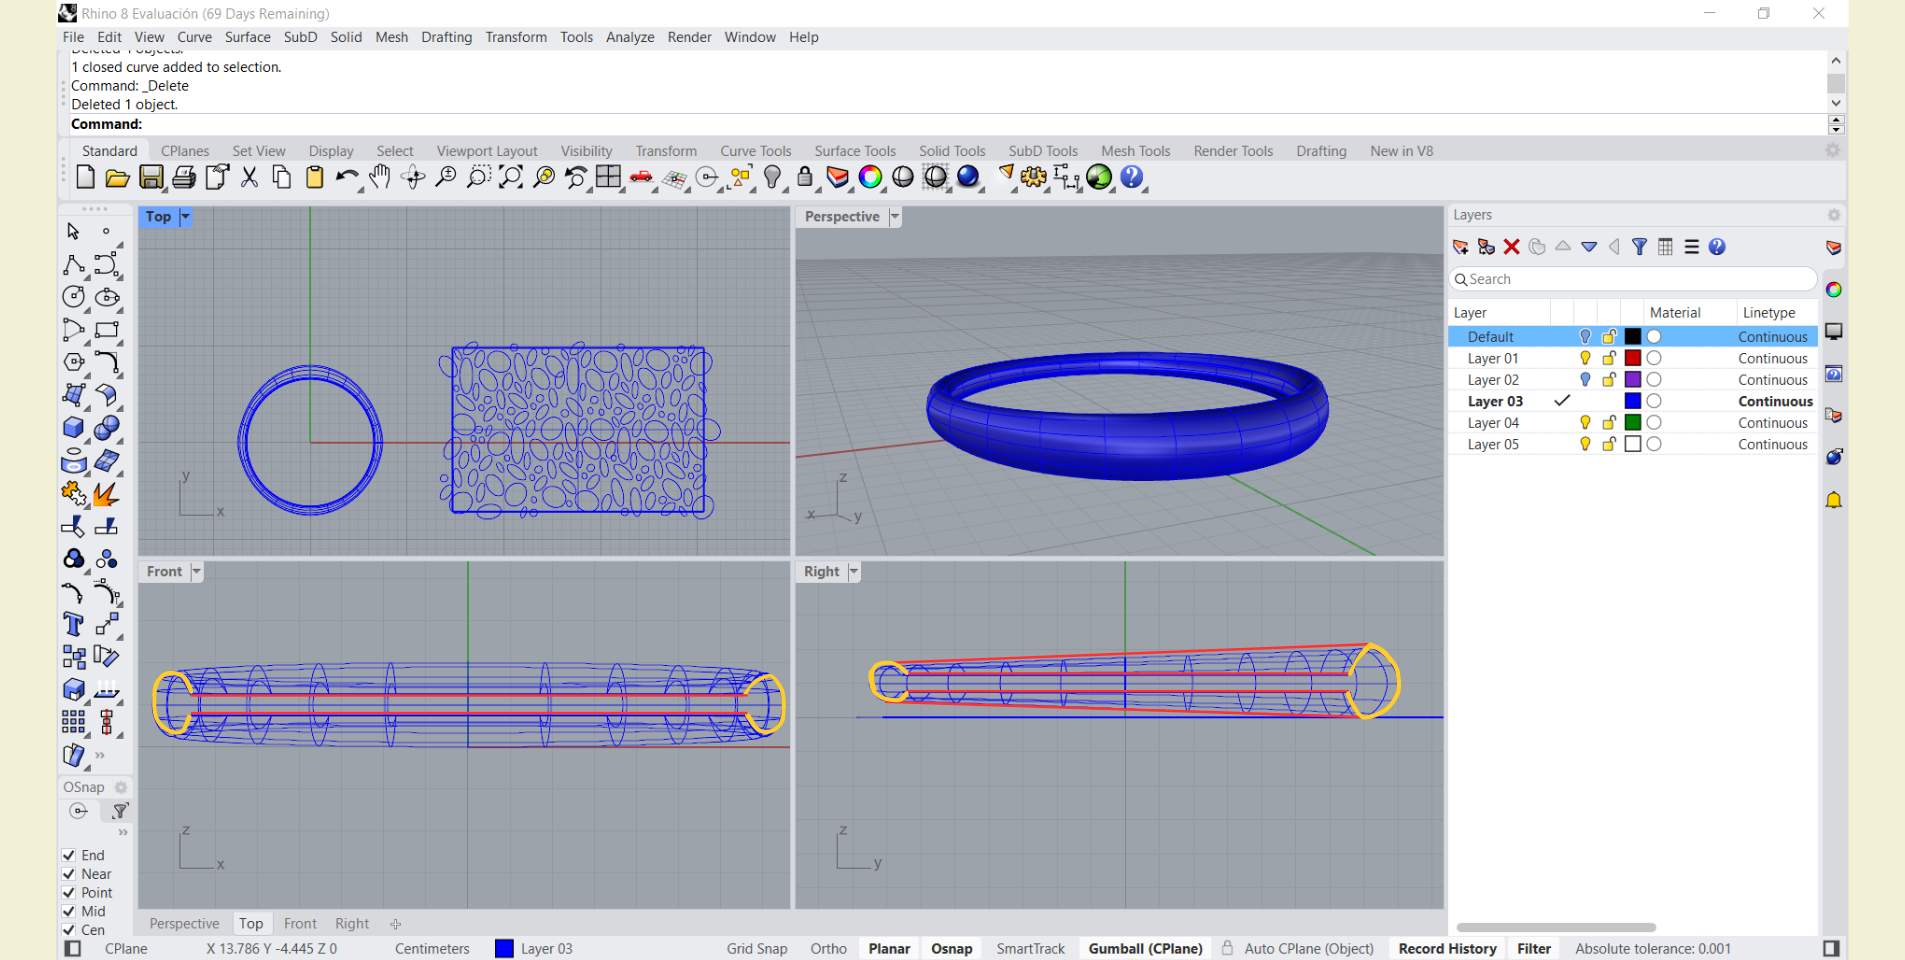Open the Top viewport dropdown arrow
This screenshot has width=1905, height=960.
coord(185,216)
